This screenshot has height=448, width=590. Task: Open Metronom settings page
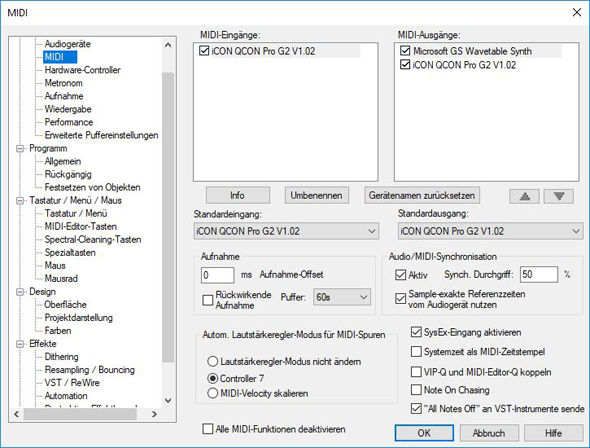coord(63,83)
